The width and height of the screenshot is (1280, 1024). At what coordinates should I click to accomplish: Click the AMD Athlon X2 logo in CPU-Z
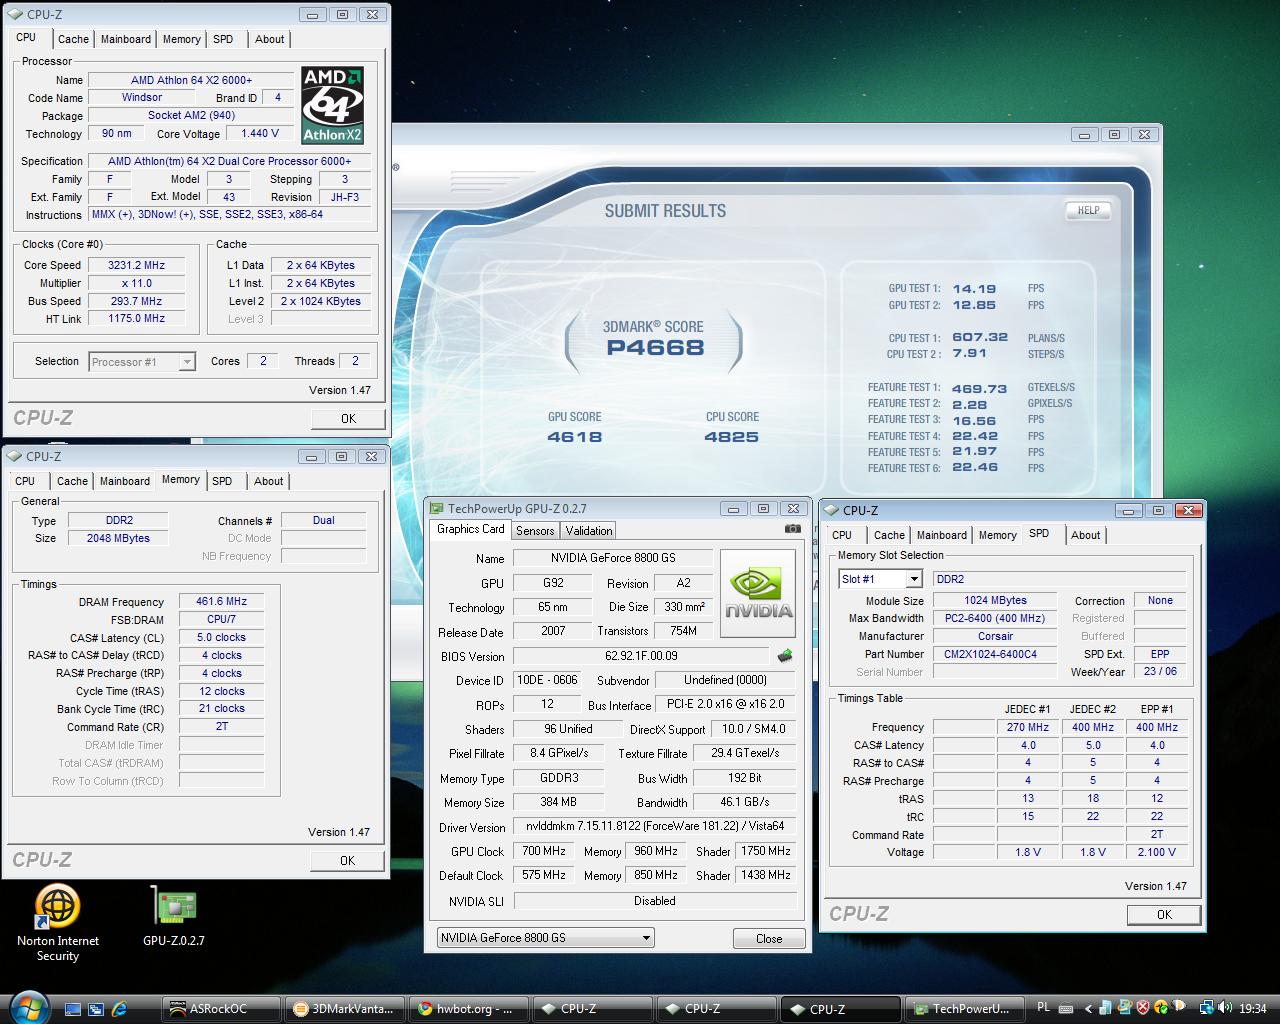pyautogui.click(x=332, y=106)
